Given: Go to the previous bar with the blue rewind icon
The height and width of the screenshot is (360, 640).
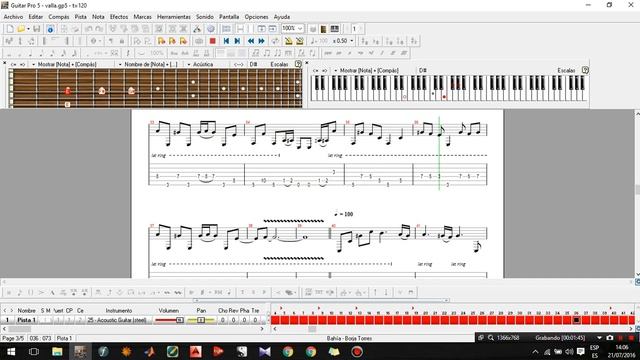Looking at the screenshot, I should tap(251, 41).
